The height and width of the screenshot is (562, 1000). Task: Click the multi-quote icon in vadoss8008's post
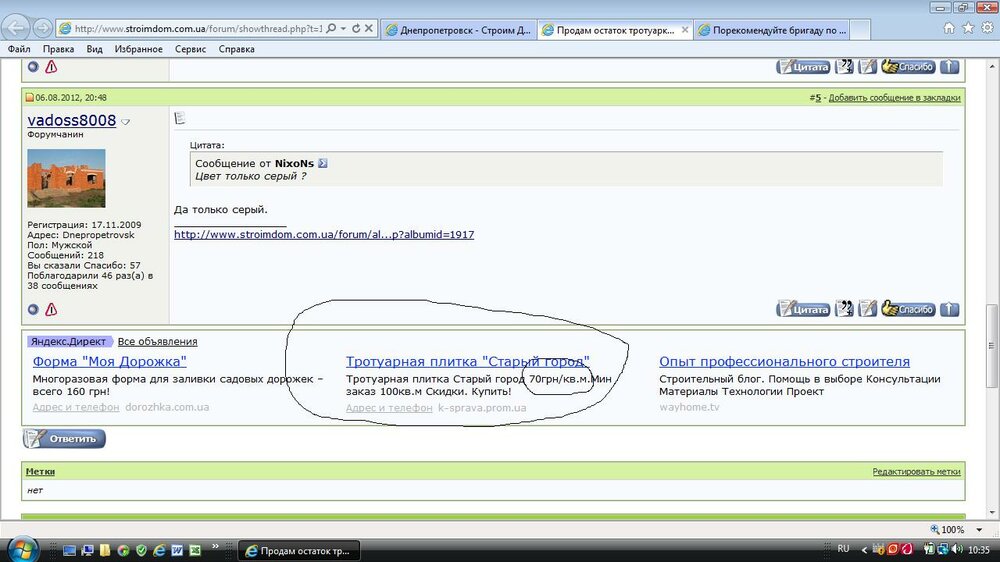(844, 309)
